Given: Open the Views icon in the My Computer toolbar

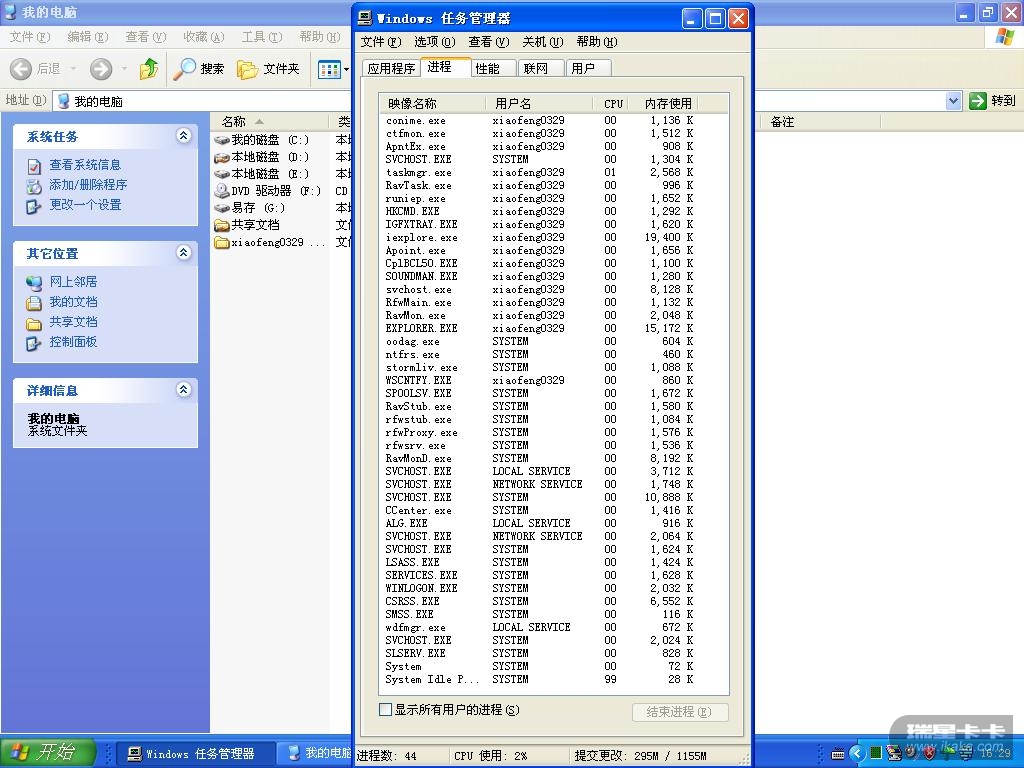Looking at the screenshot, I should pyautogui.click(x=329, y=69).
